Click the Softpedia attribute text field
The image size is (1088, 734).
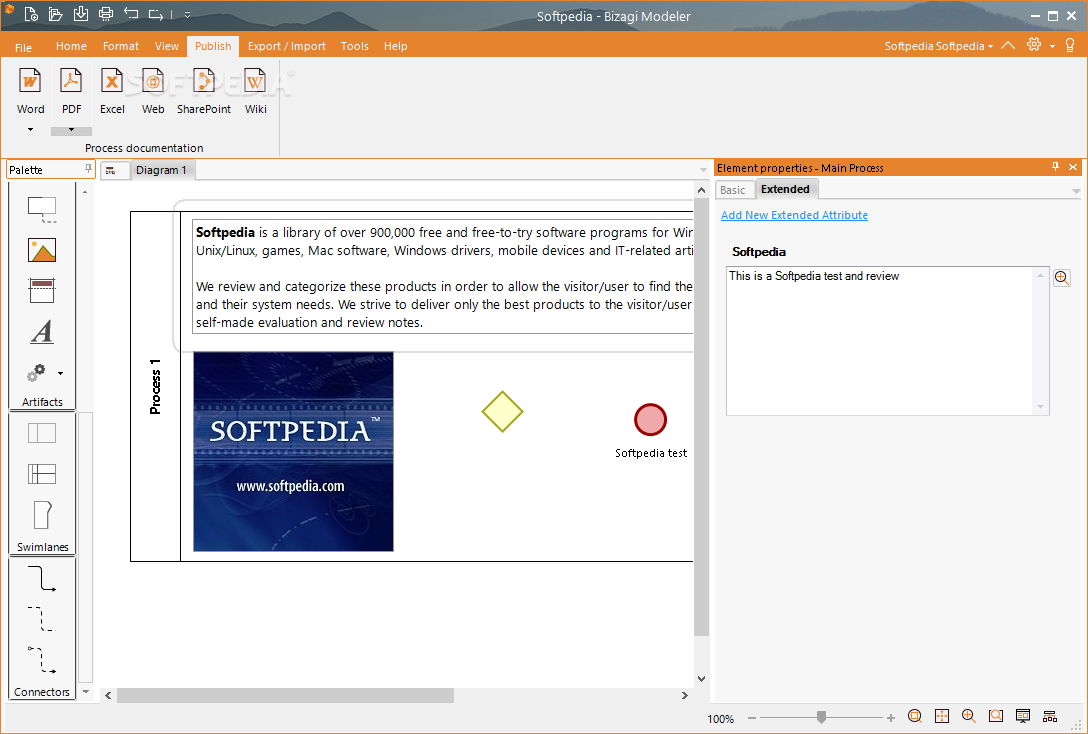tap(887, 341)
